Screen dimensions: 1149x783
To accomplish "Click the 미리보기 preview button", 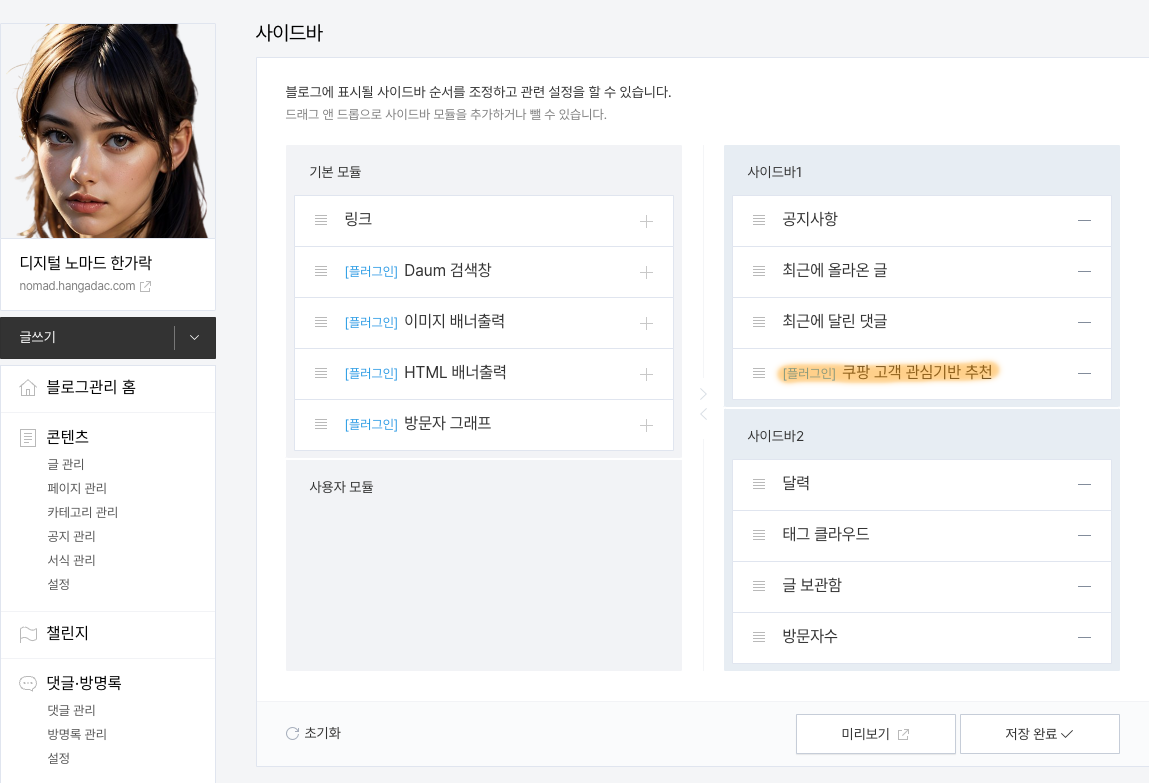I will 875,733.
